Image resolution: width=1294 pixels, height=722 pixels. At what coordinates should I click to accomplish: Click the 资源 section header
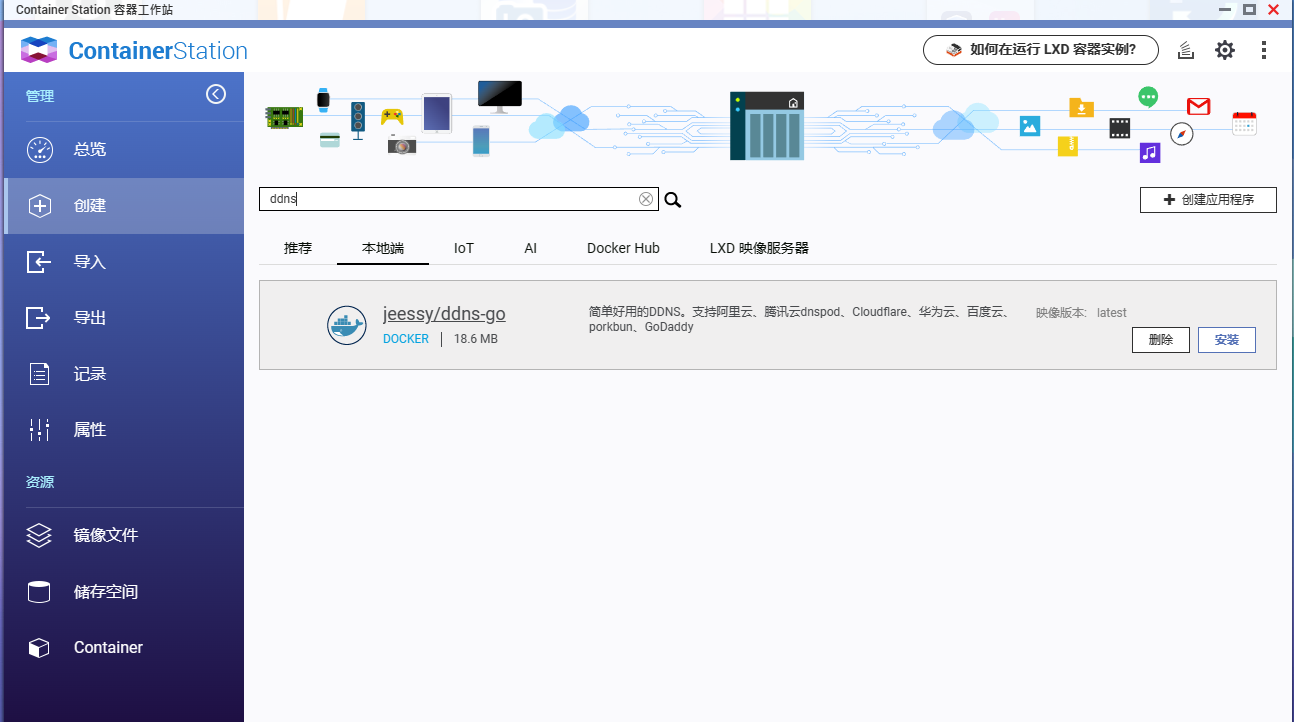click(x=40, y=482)
